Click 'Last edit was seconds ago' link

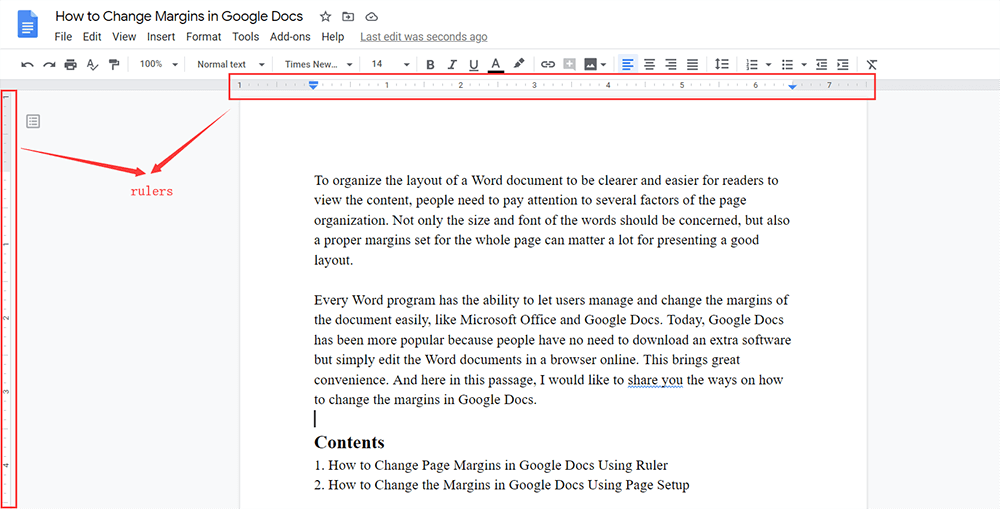(x=423, y=37)
